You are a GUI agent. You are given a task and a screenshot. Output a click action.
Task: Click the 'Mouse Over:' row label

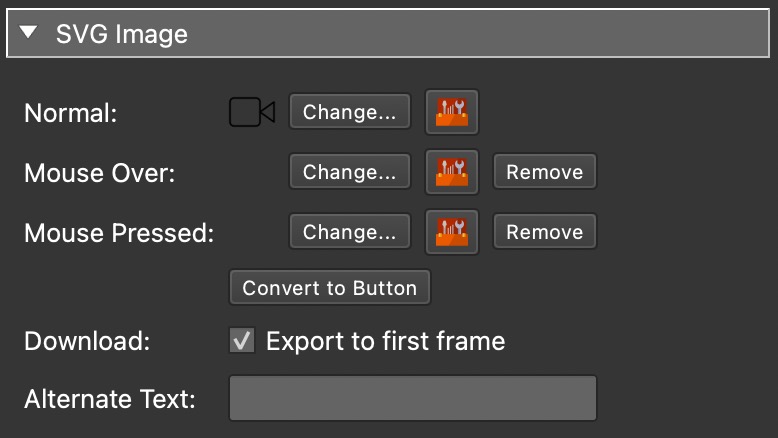(x=99, y=173)
